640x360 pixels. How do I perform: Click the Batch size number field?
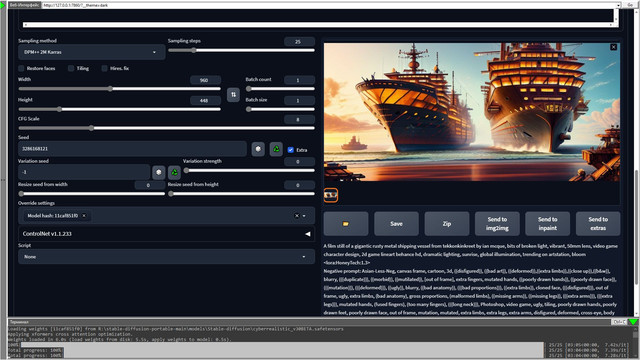pos(299,100)
